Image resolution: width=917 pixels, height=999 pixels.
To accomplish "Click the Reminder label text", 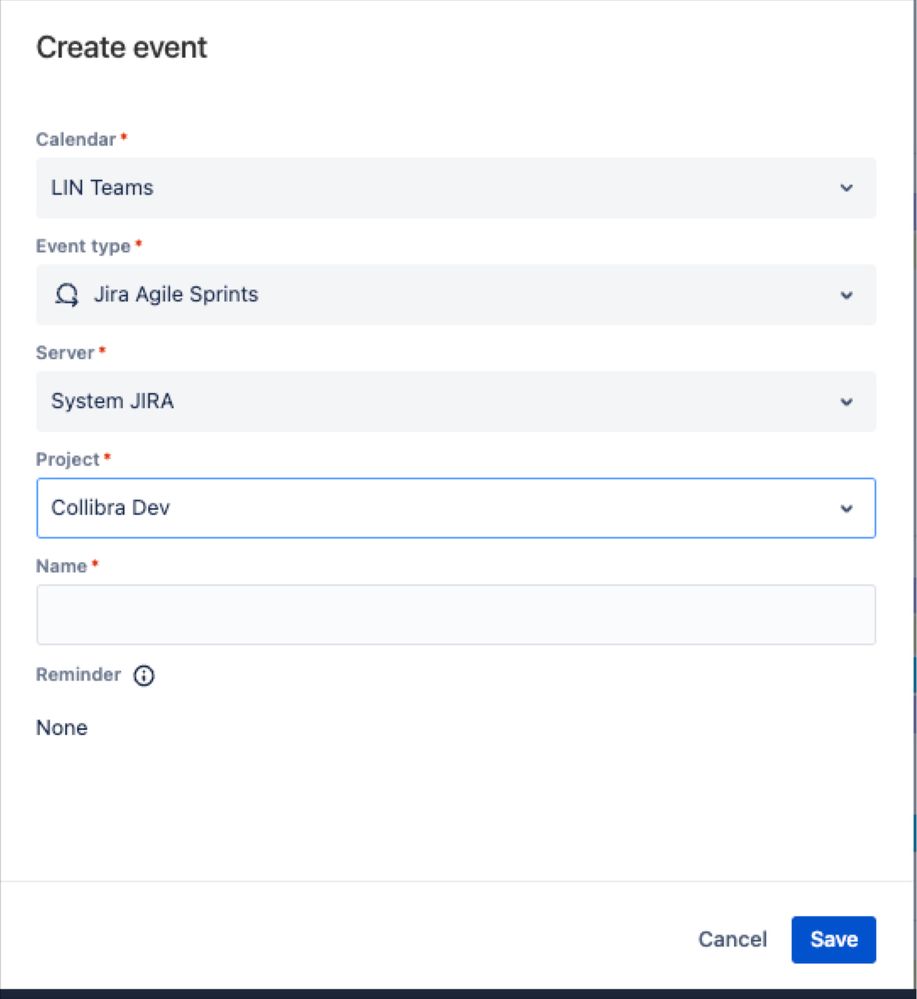I will pos(78,675).
